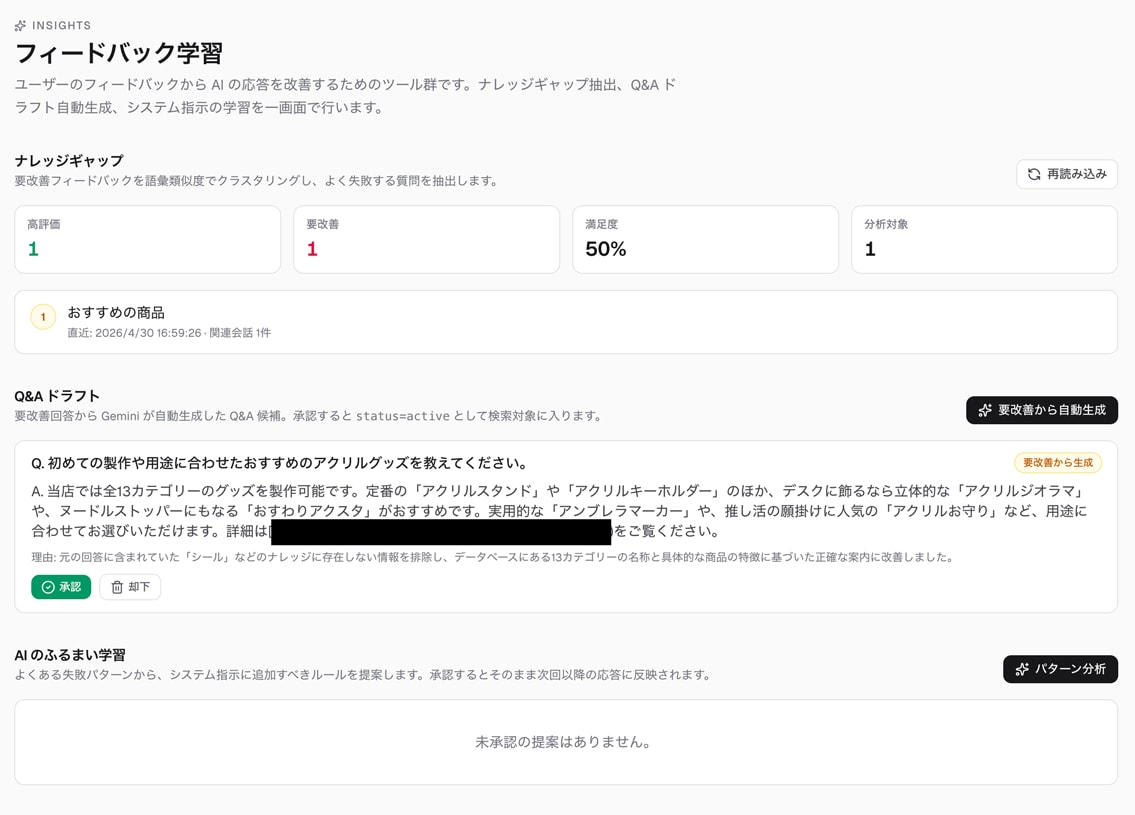Click the blacked-out link in the answer
Viewport: 1135px width, 815px height.
point(441,532)
